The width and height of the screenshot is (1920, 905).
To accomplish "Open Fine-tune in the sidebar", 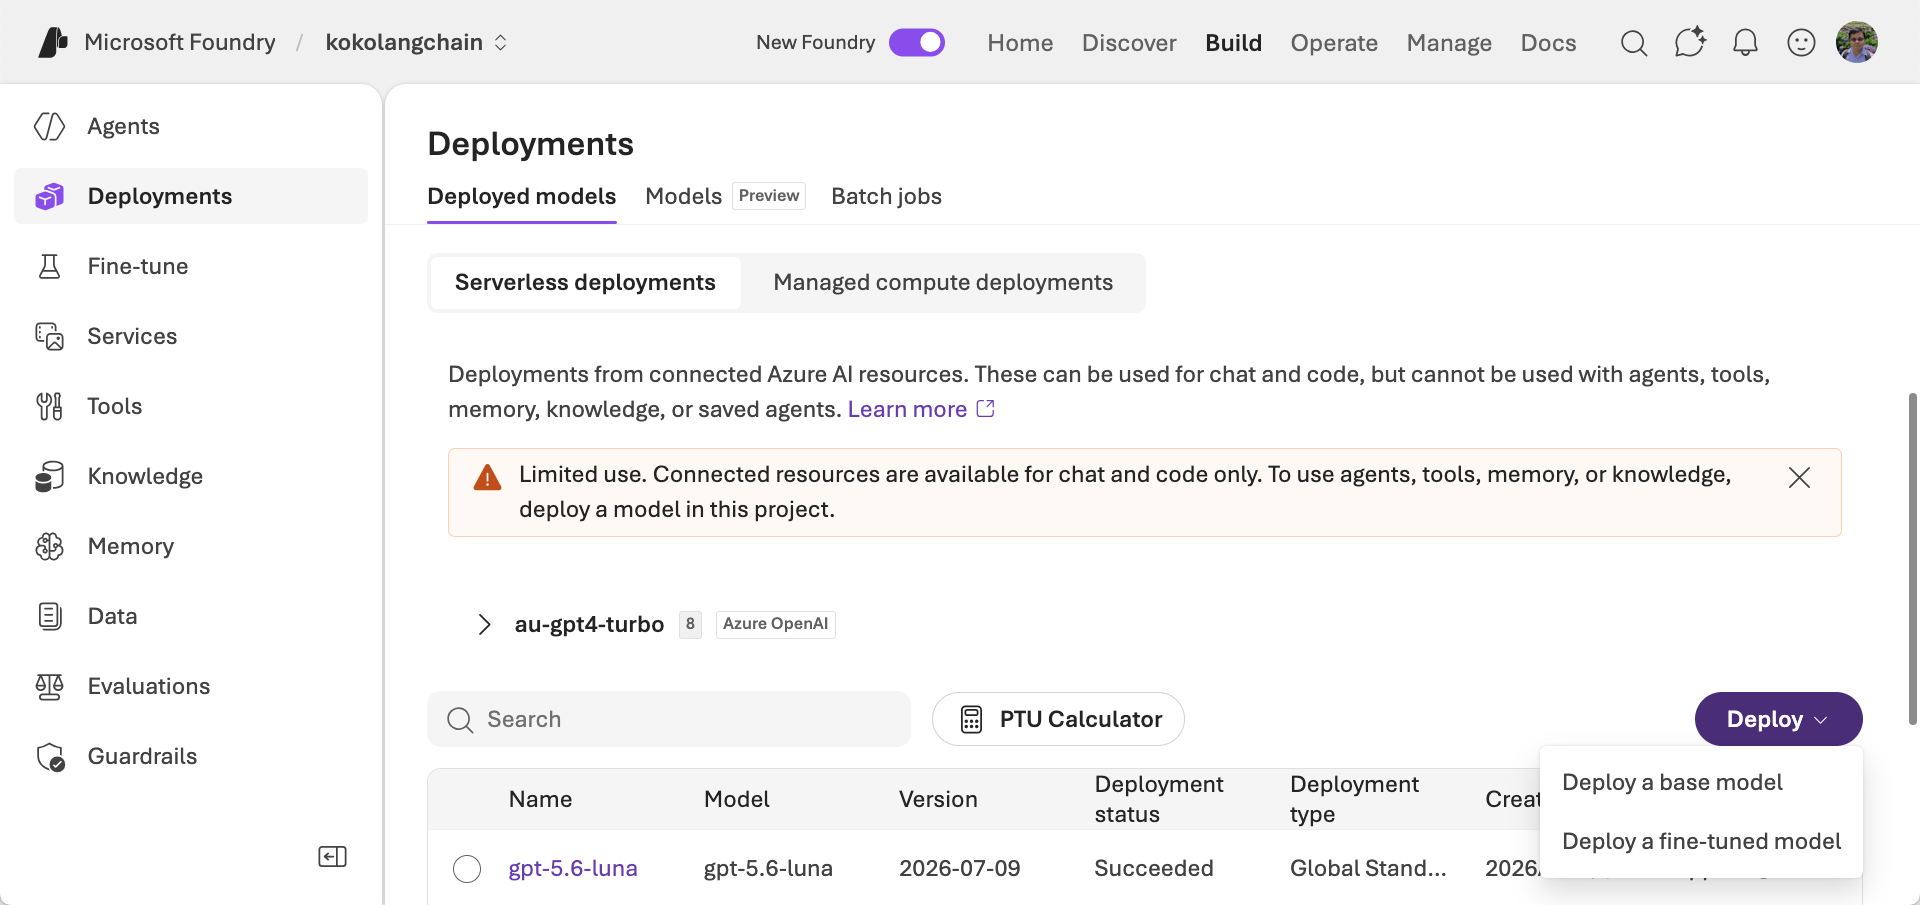I will click(191, 266).
